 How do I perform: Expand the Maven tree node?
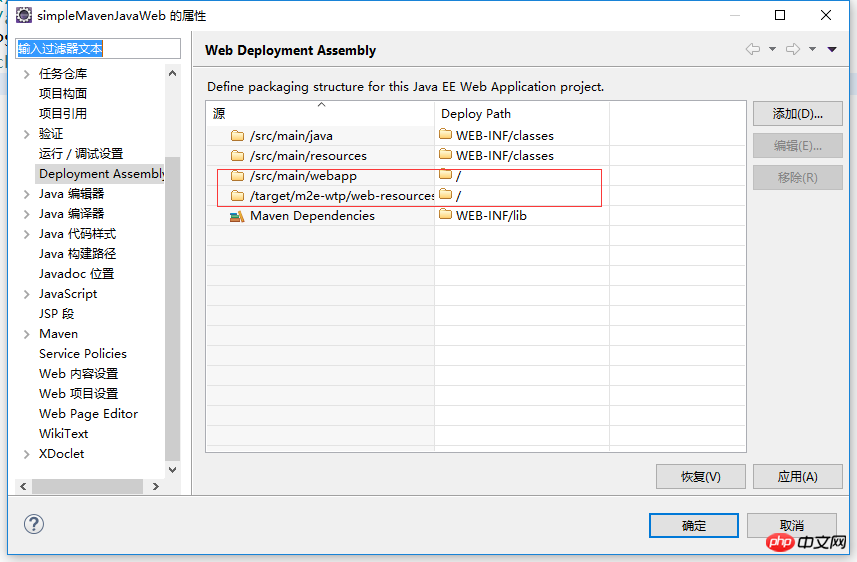tap(26, 334)
